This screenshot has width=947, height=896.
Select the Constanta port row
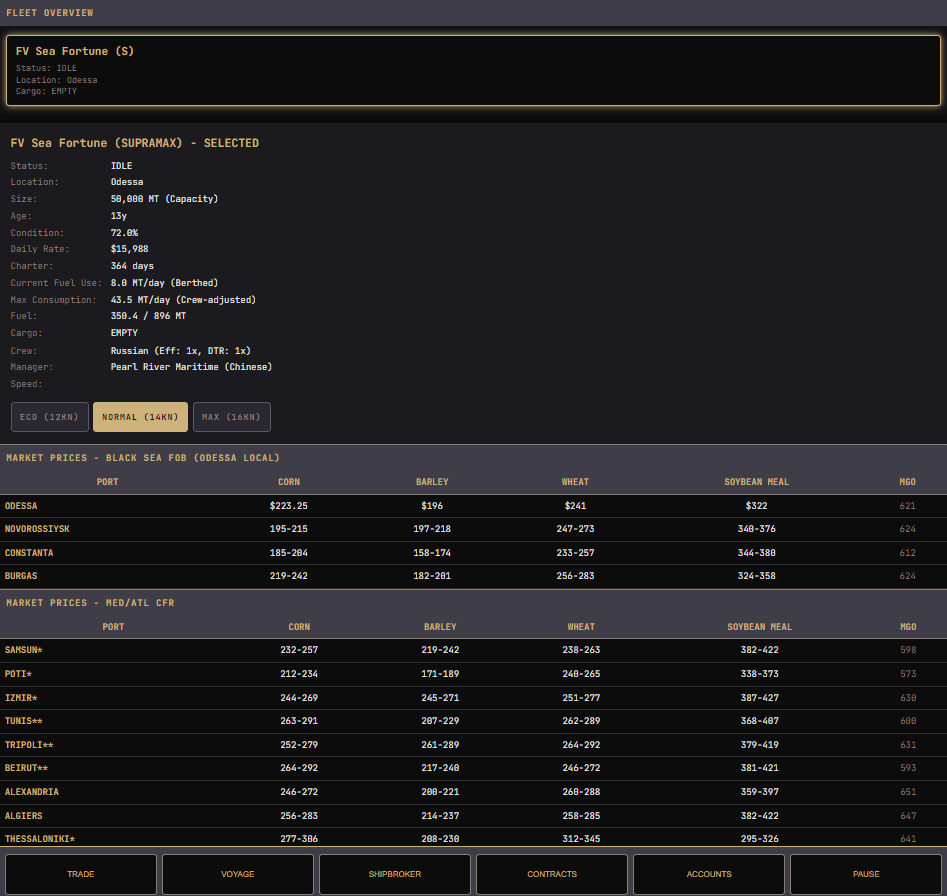pos(474,552)
